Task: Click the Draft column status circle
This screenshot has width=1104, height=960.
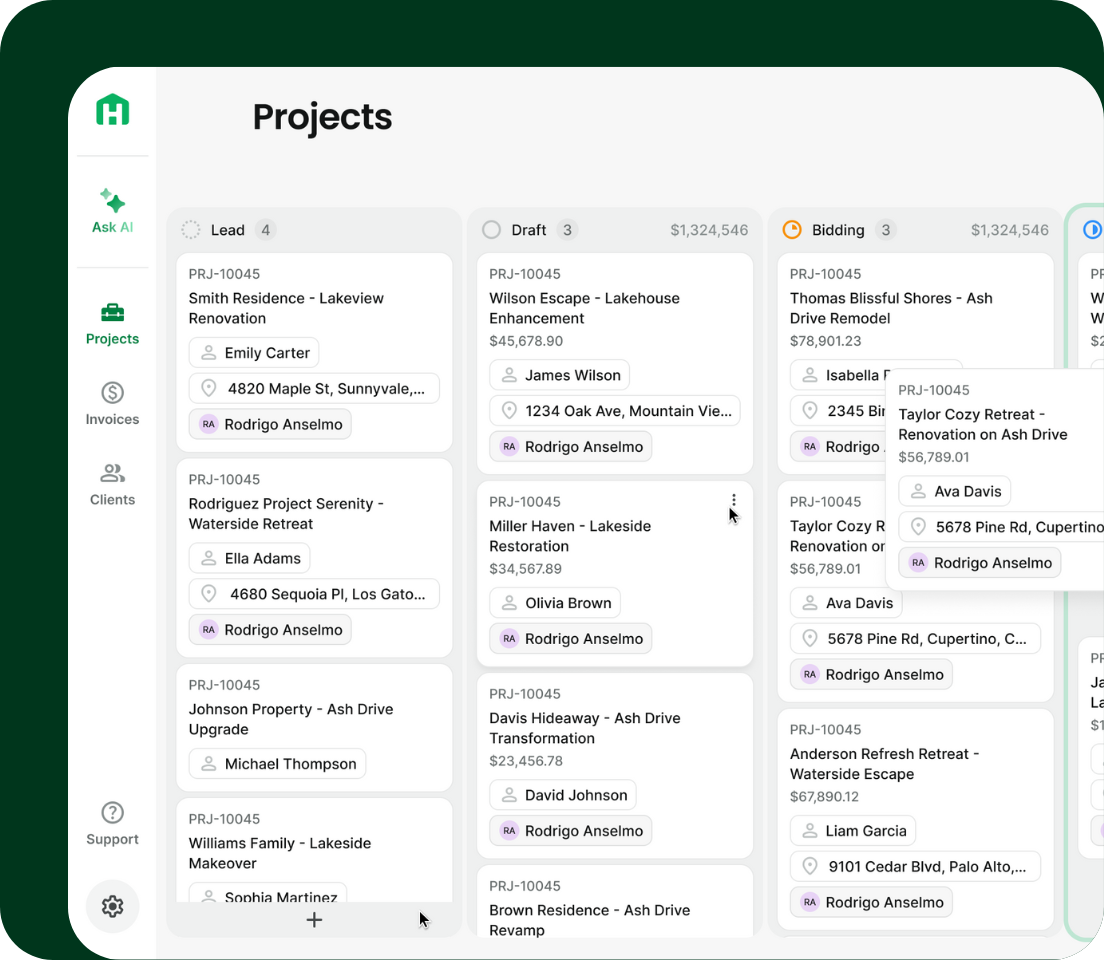Action: click(491, 230)
